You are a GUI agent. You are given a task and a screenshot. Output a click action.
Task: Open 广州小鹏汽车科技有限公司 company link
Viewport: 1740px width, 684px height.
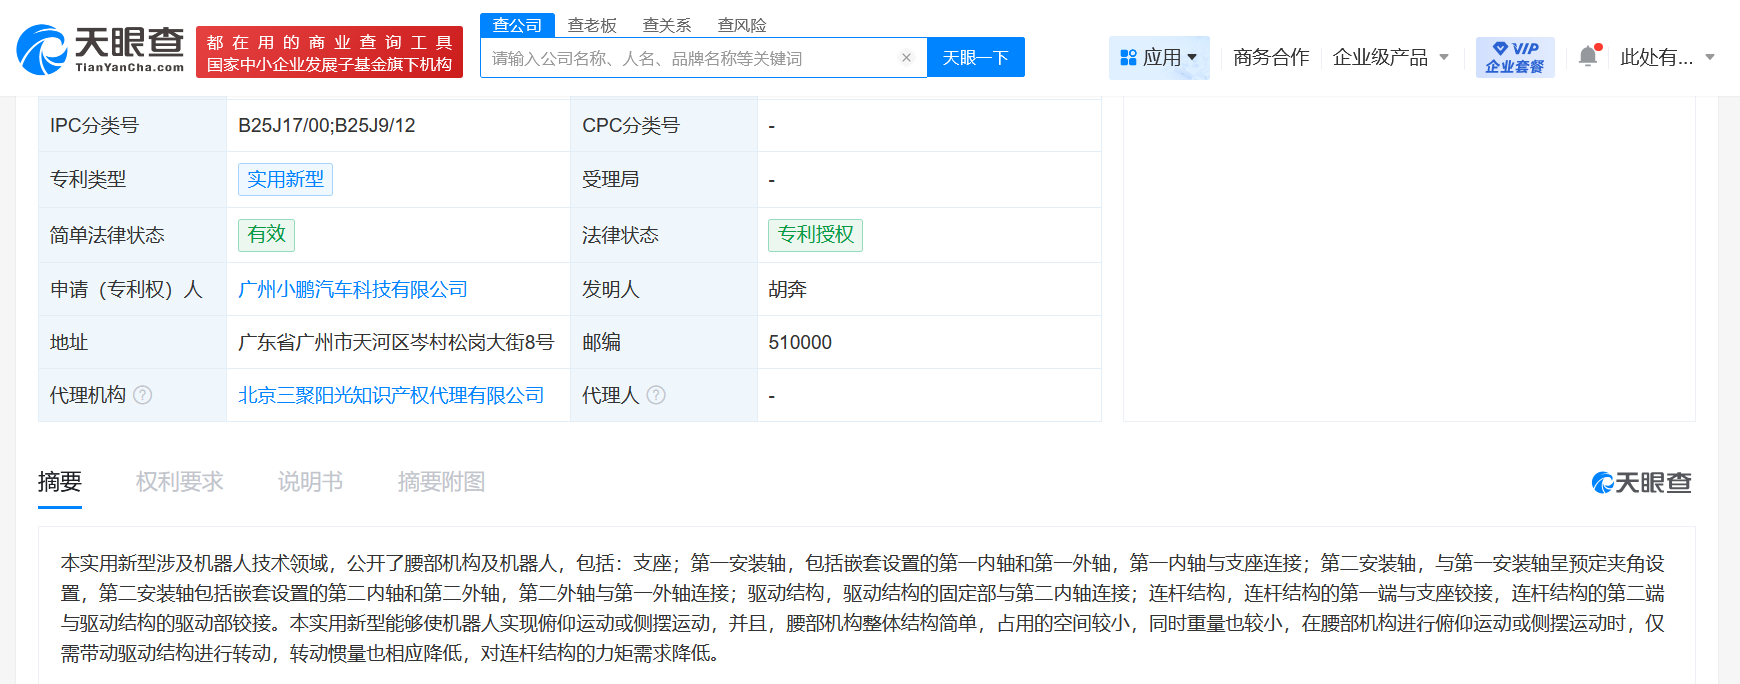pyautogui.click(x=353, y=289)
